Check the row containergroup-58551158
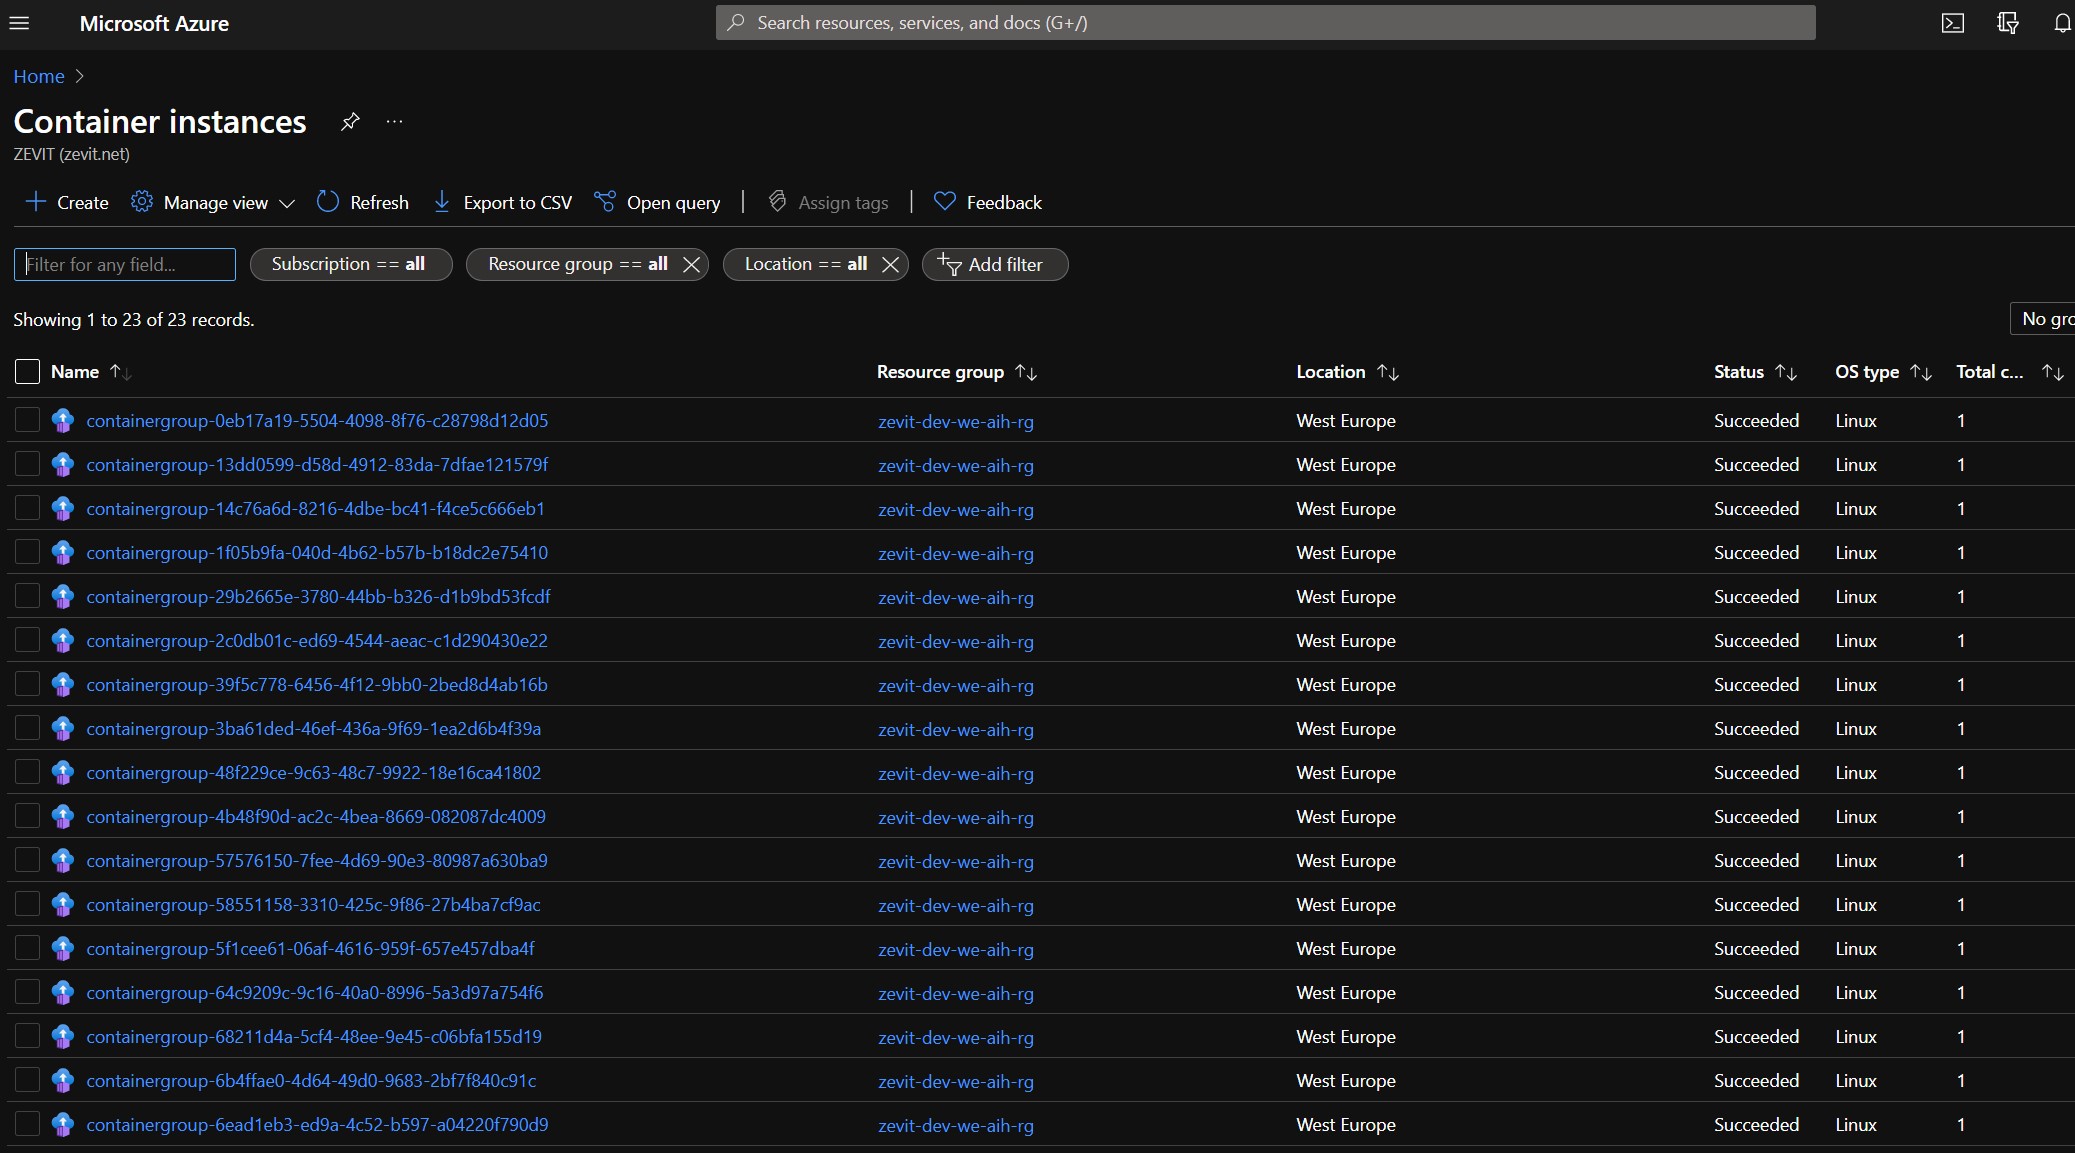 pyautogui.click(x=27, y=904)
